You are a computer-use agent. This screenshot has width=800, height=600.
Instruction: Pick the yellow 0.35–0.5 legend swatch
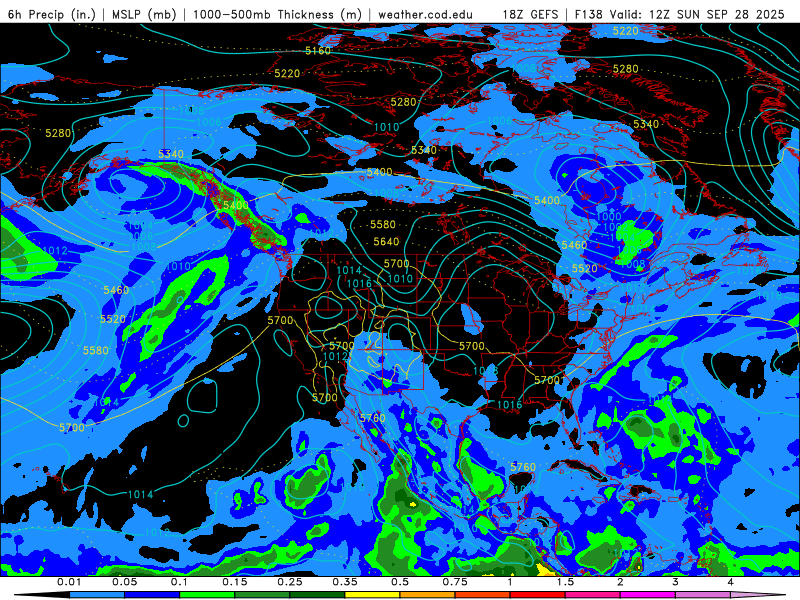(x=372, y=595)
